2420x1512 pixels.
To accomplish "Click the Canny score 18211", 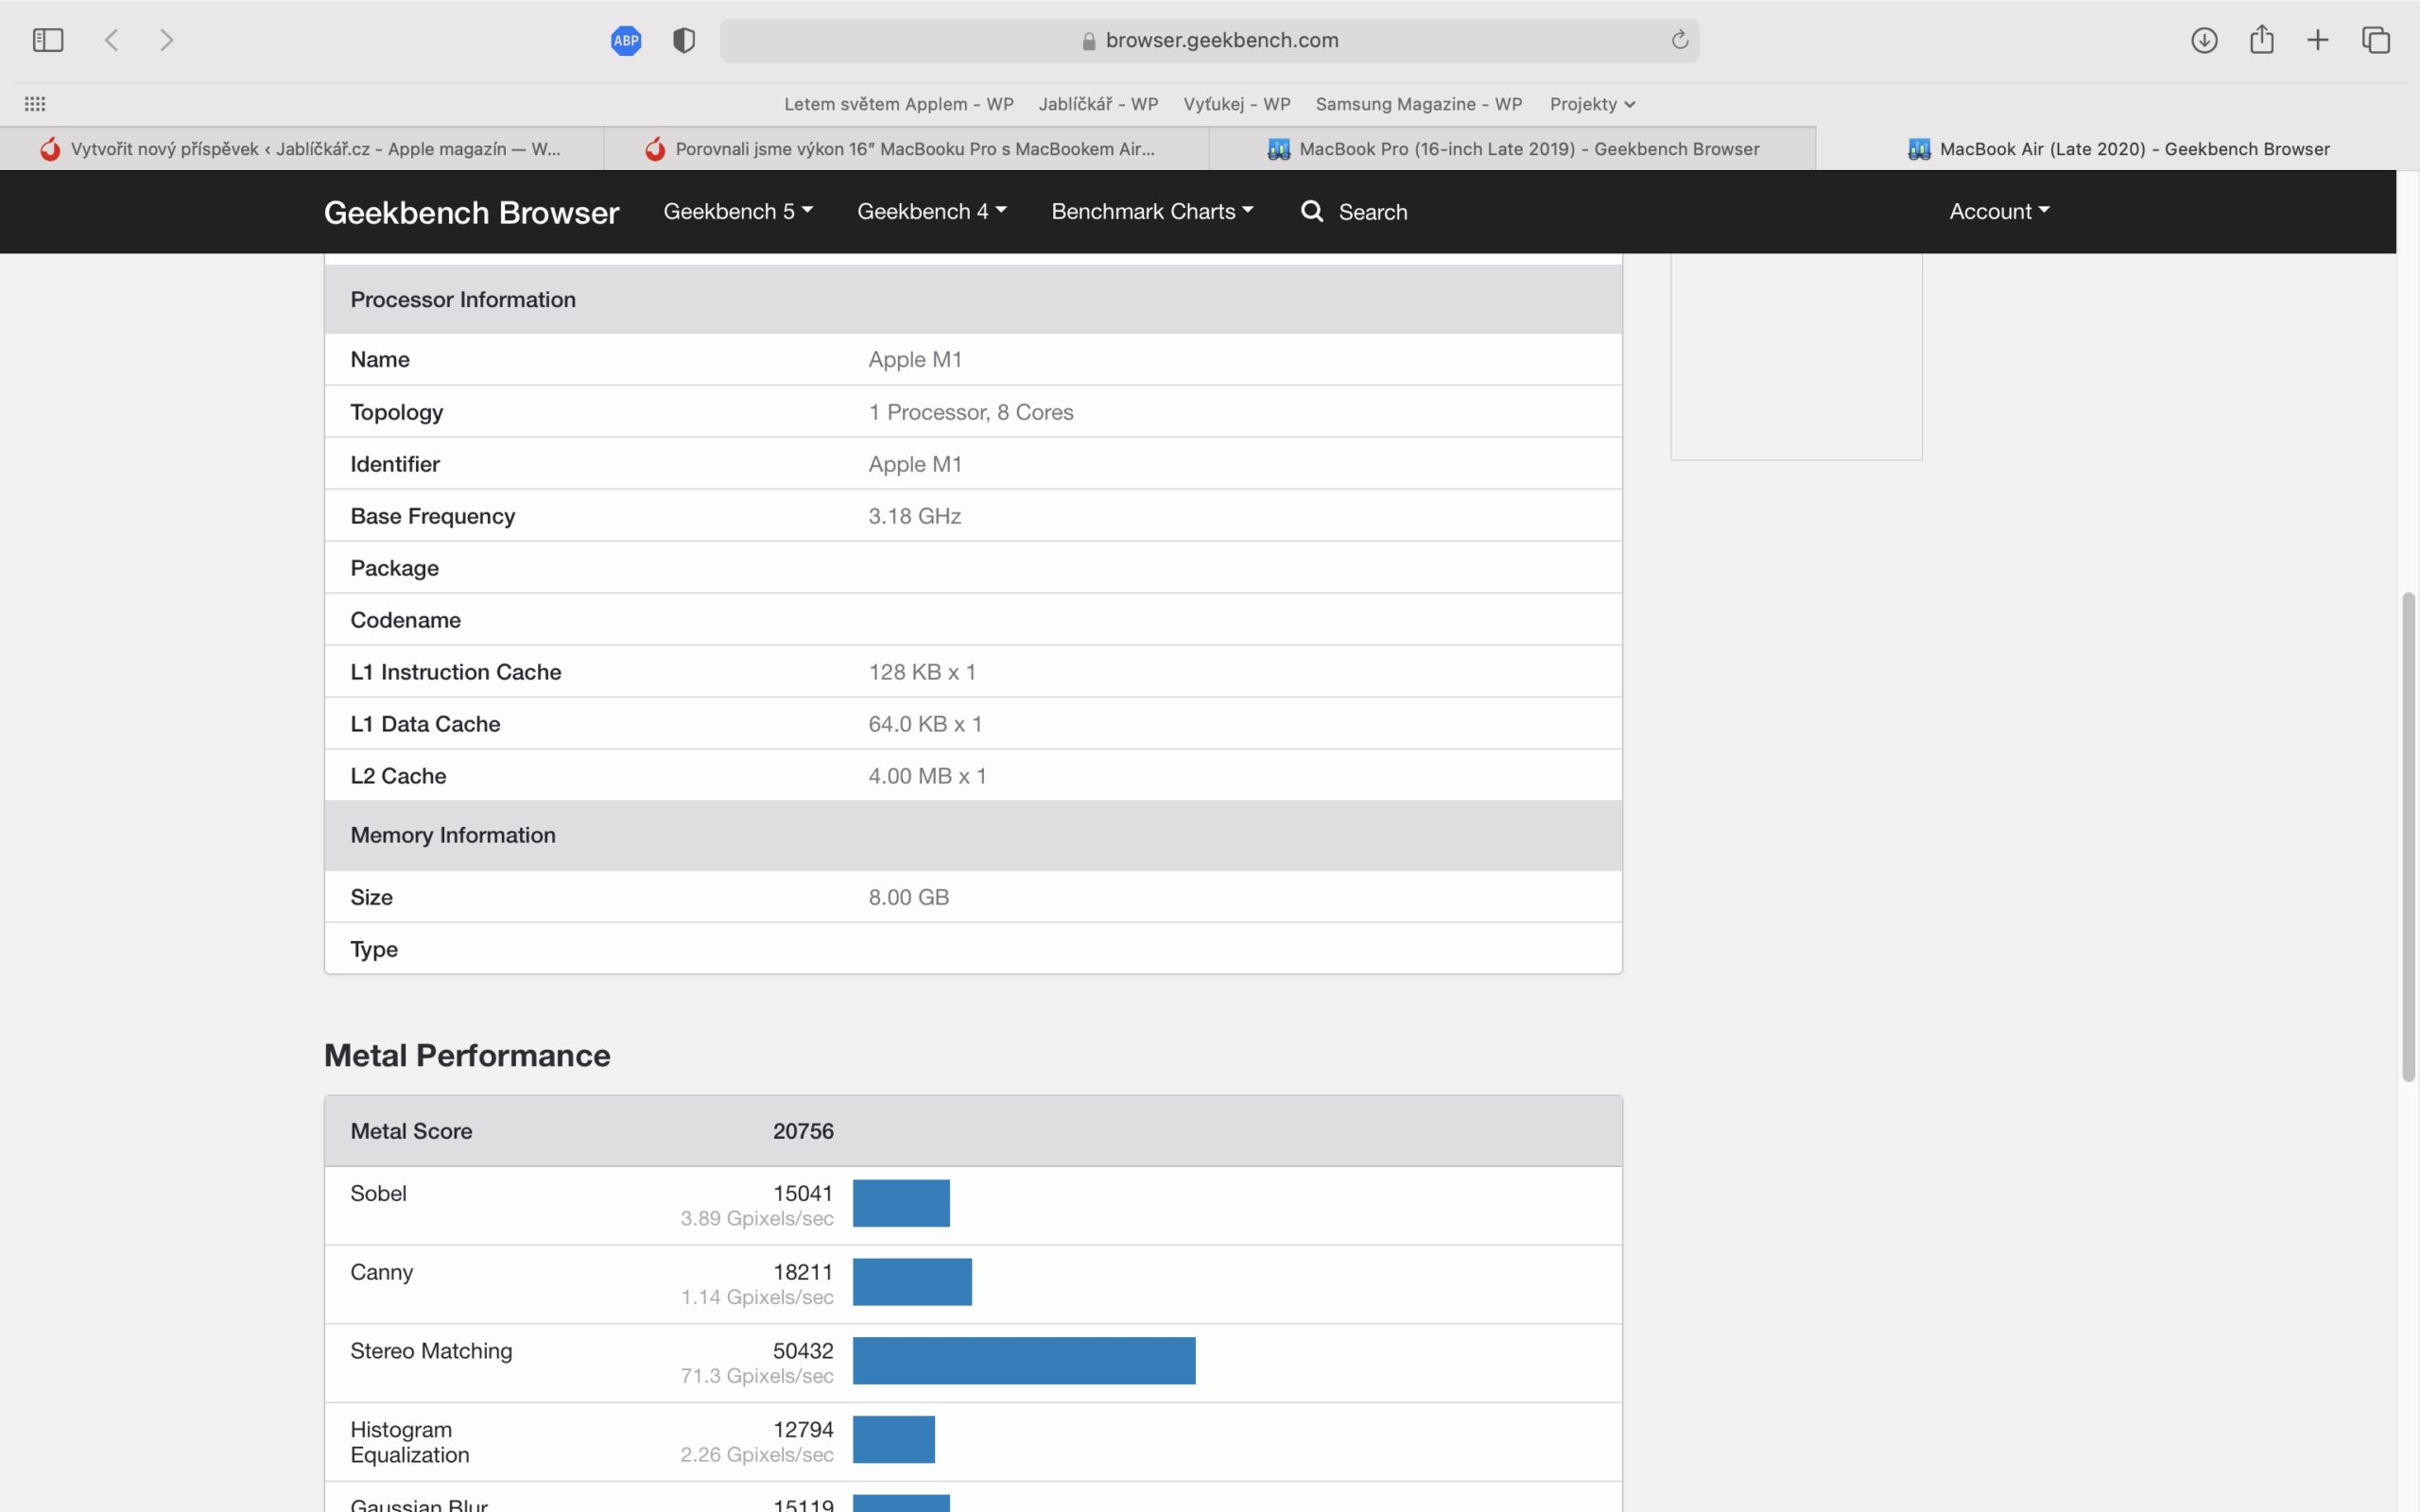I will click(803, 1272).
